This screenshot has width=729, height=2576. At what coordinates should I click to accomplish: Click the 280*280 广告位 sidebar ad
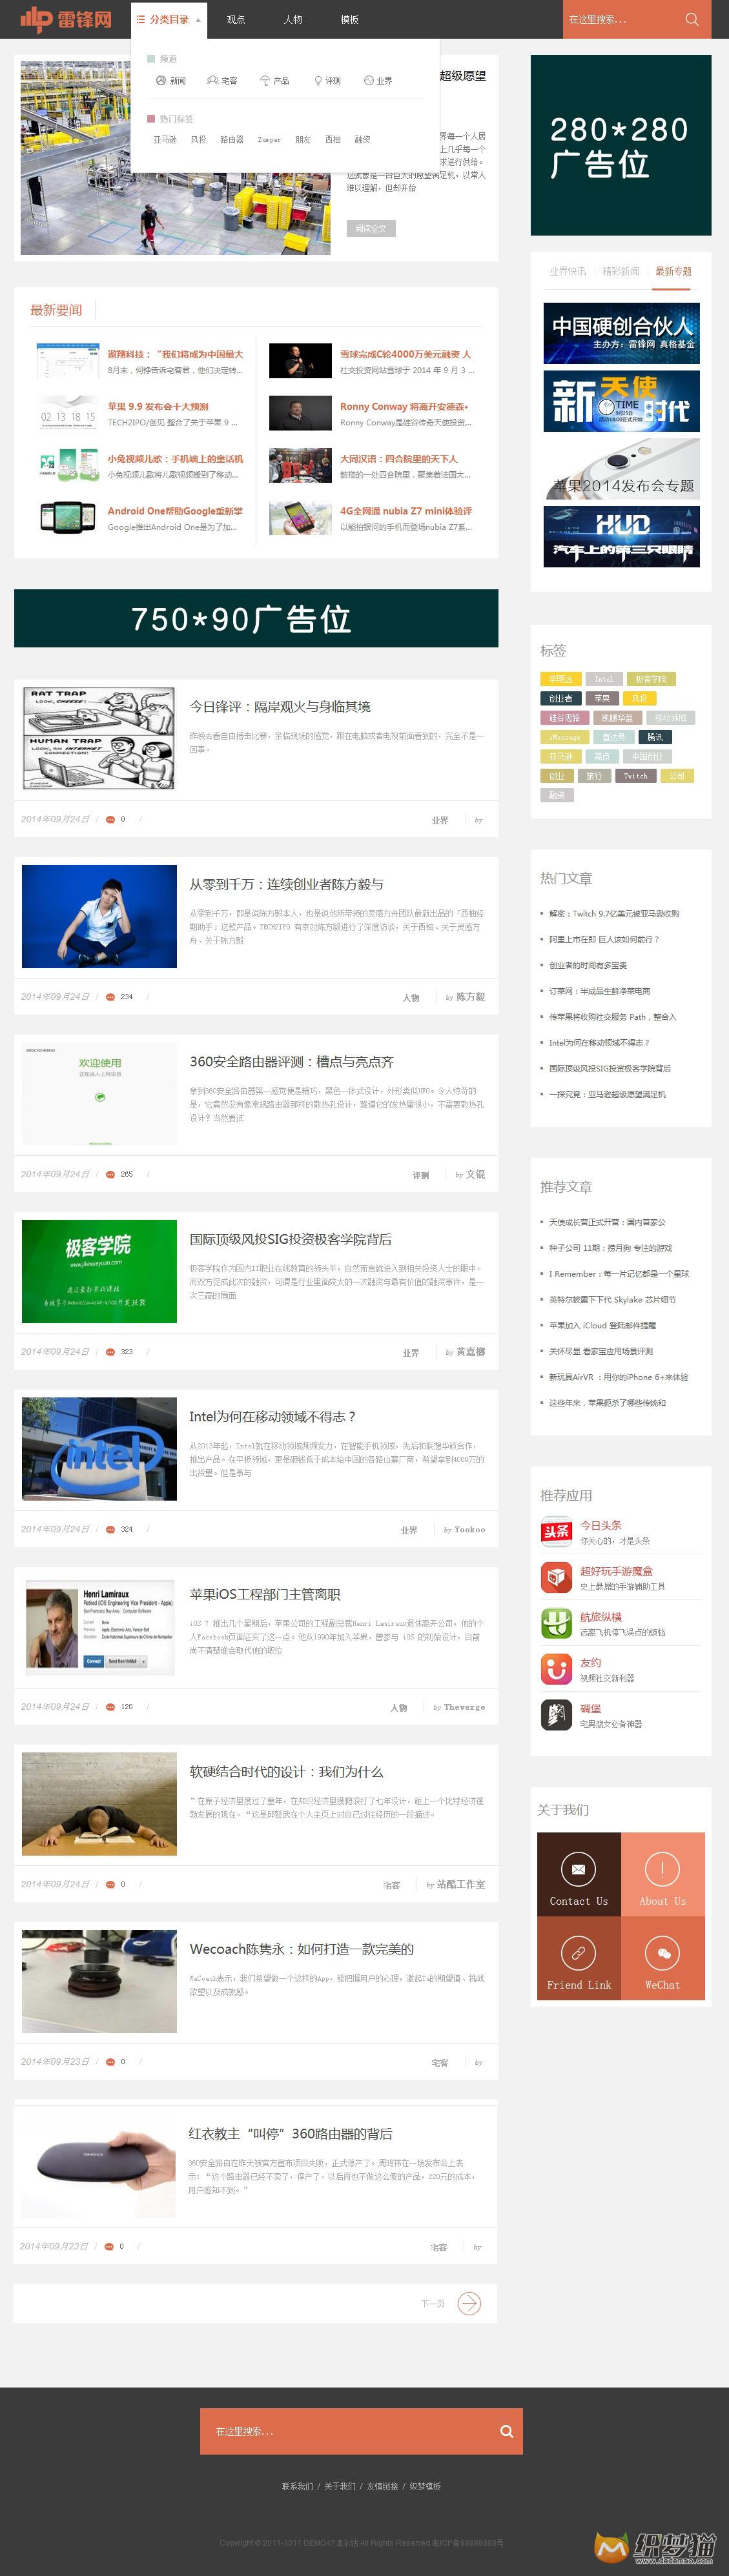[x=621, y=146]
